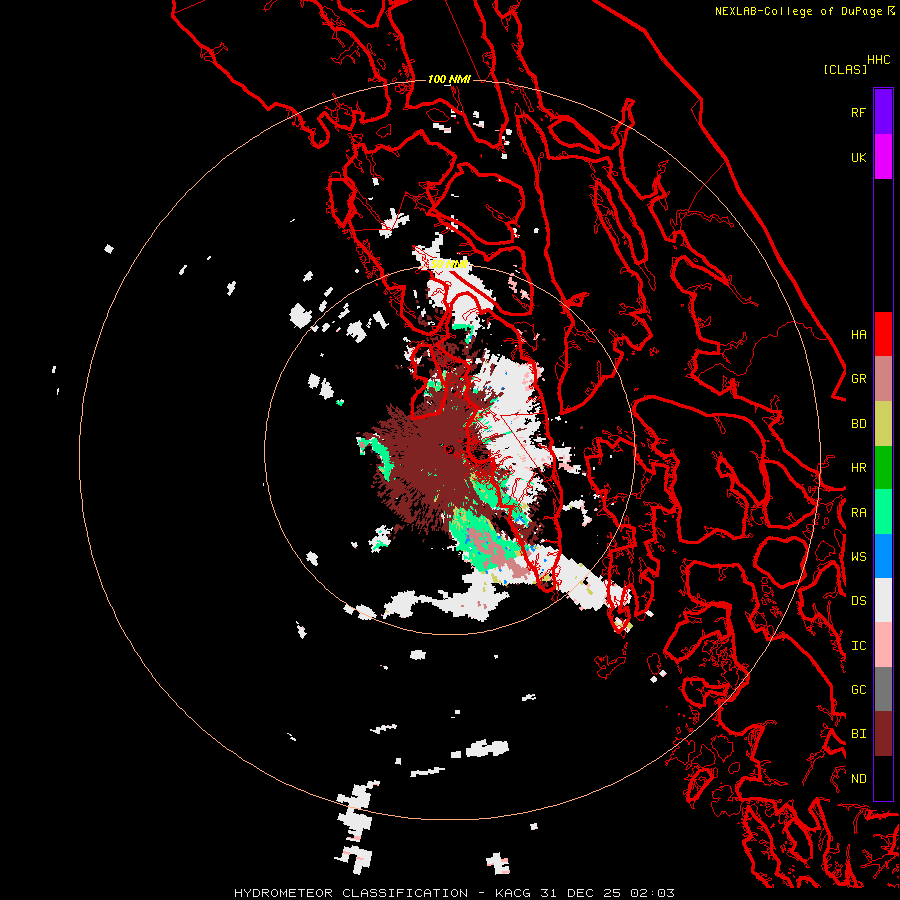This screenshot has height=900, width=900.
Task: Click the DS legend label
Action: [858, 601]
